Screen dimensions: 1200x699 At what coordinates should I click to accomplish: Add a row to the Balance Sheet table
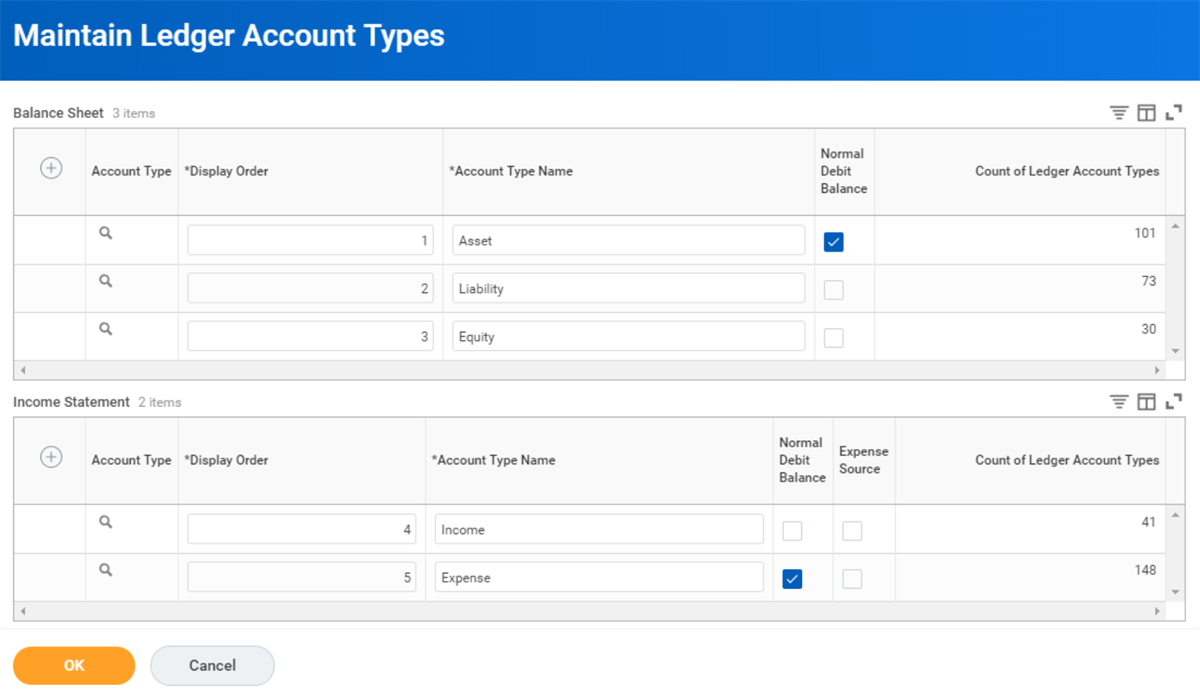(51, 168)
